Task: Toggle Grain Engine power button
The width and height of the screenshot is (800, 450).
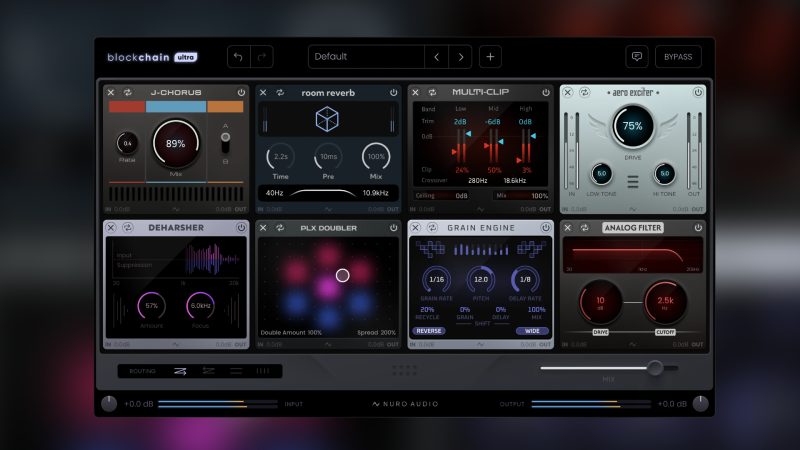Action: pos(546,228)
